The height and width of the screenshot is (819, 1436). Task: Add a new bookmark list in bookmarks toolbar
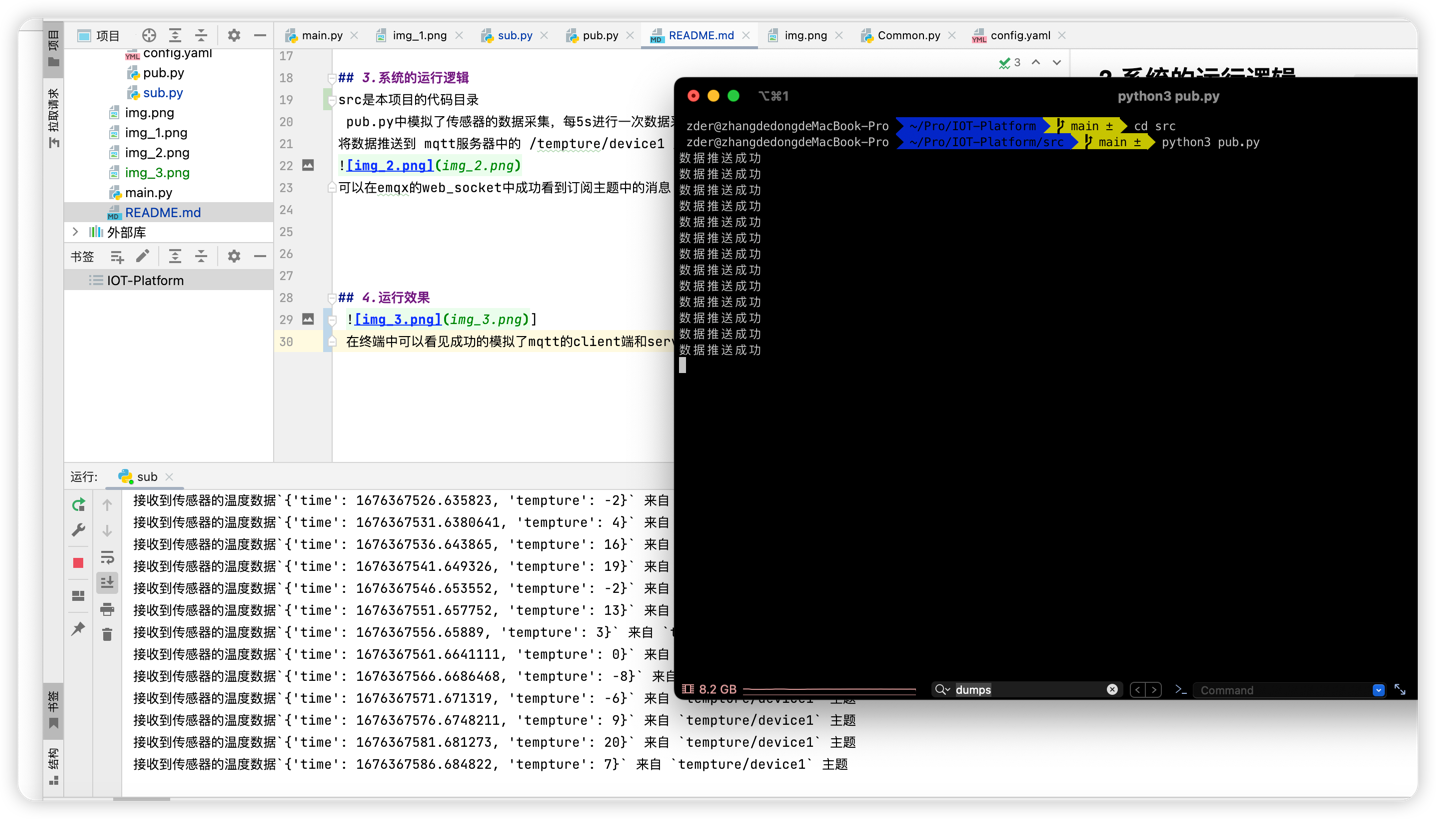[117, 257]
